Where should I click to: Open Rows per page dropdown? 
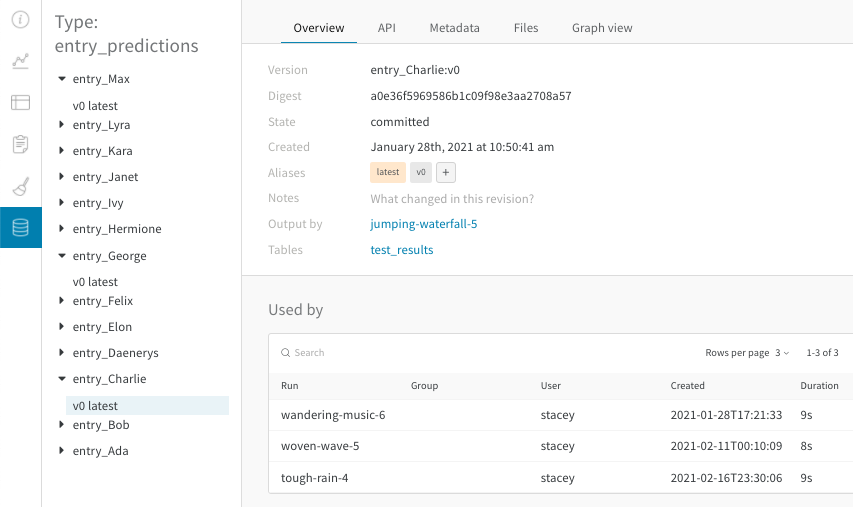point(782,353)
